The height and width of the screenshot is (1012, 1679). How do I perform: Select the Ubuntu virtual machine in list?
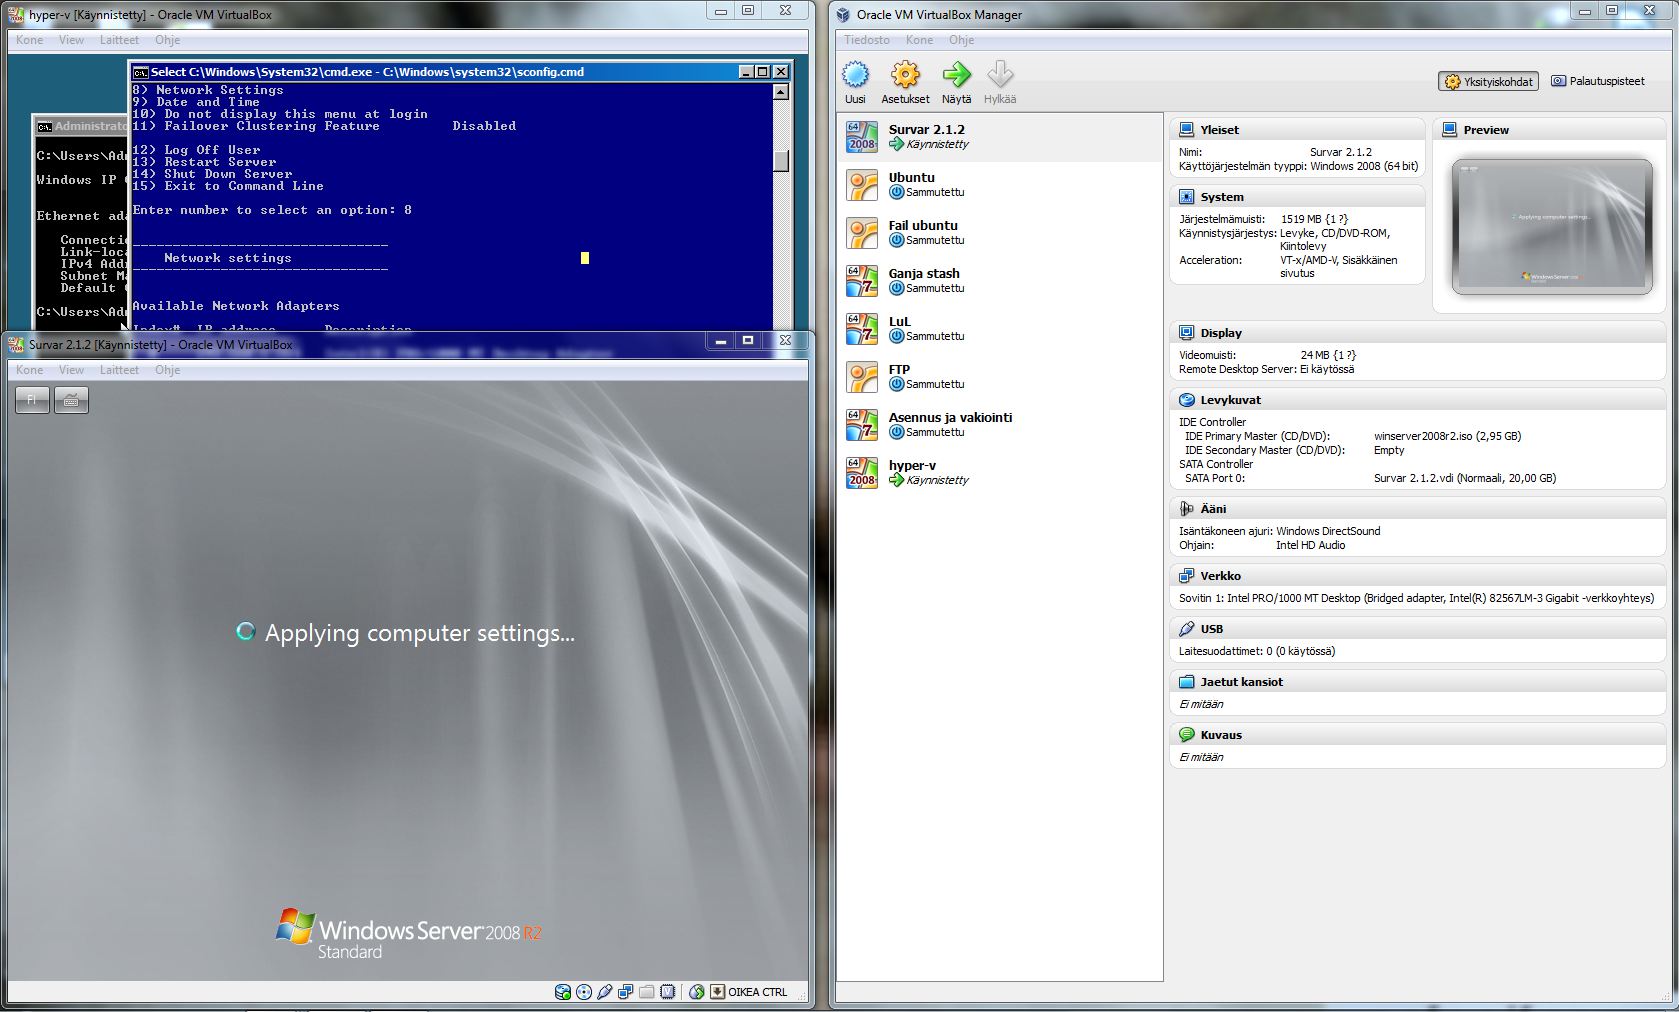point(911,184)
